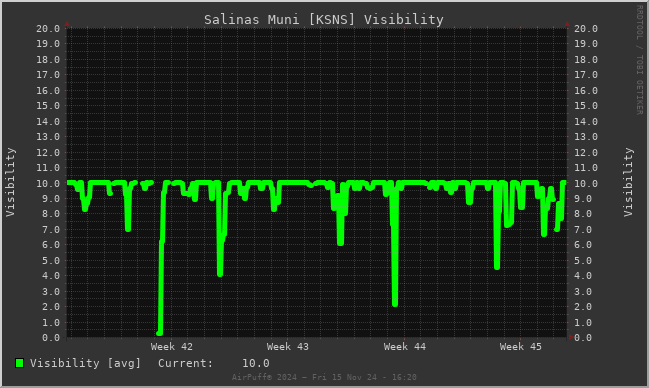Select the Week 42 axis label
Screen dimensions: 649x388
(x=172, y=347)
